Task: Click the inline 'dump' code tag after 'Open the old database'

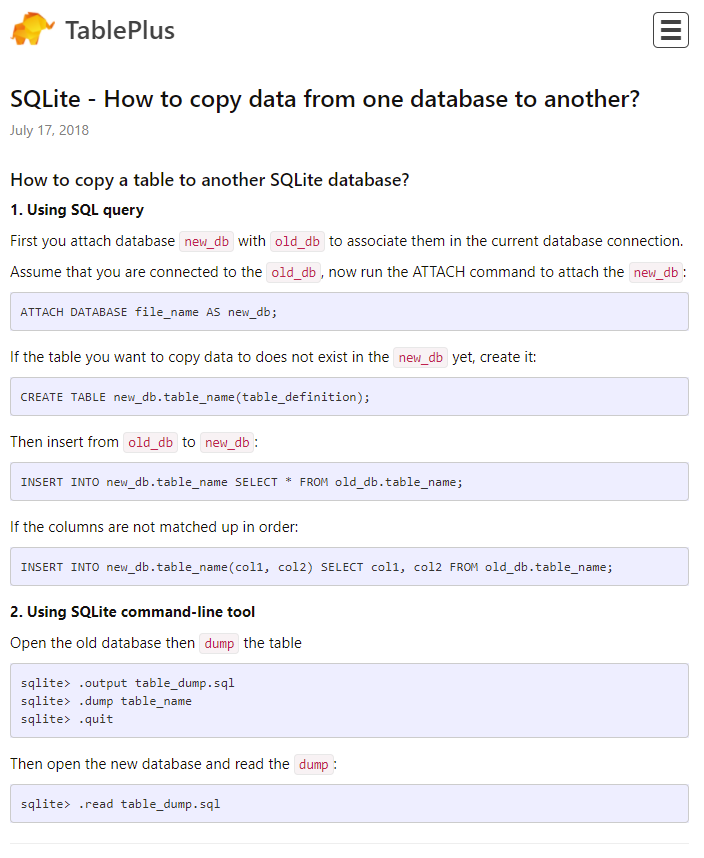Action: (219, 644)
